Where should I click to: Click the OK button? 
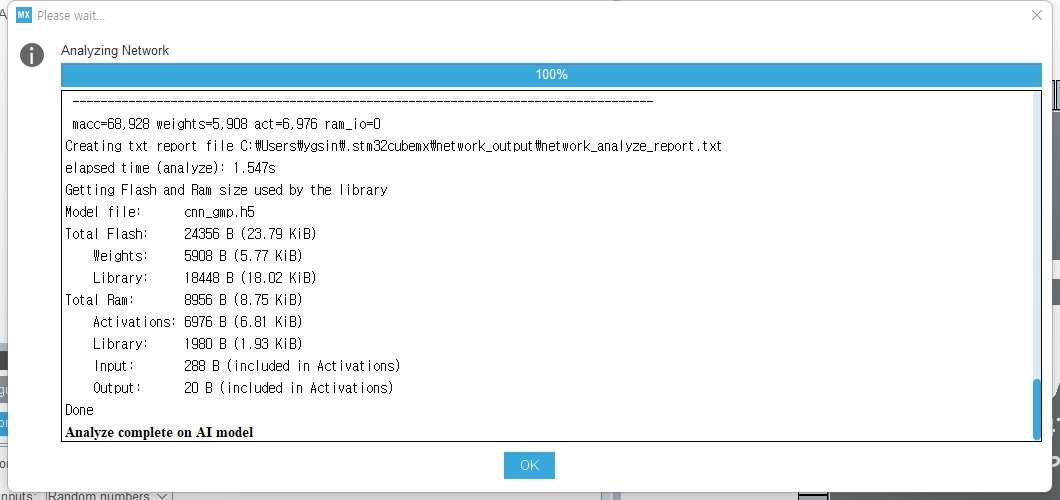point(529,465)
